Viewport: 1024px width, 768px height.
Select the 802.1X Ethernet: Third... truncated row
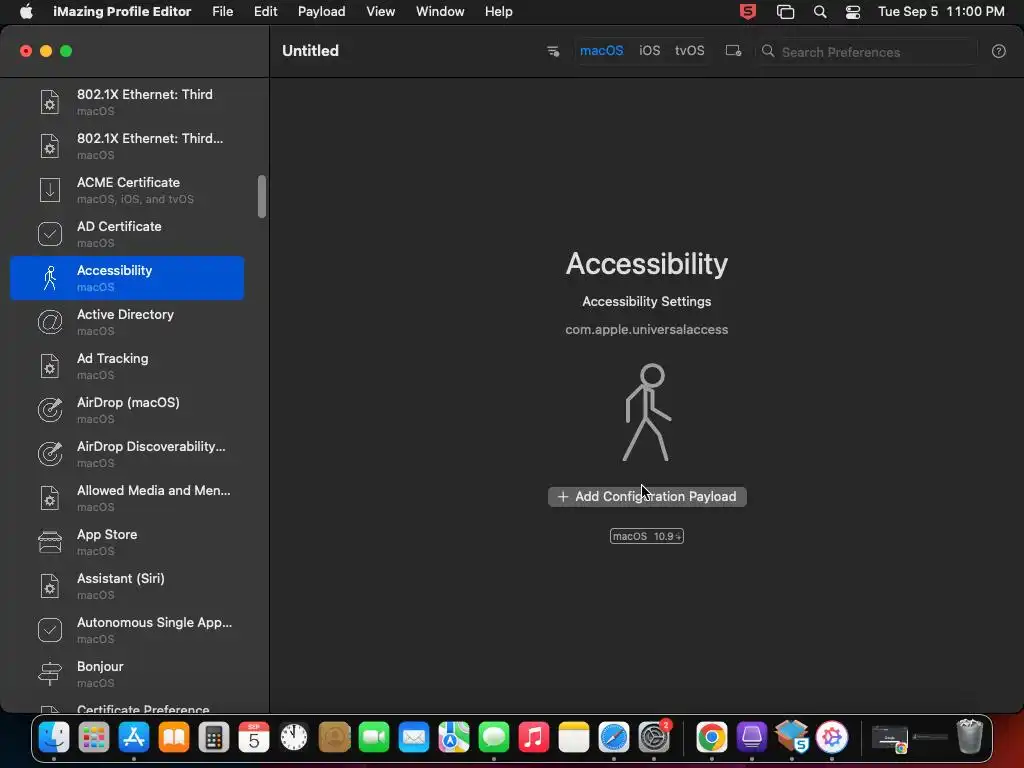(x=127, y=146)
